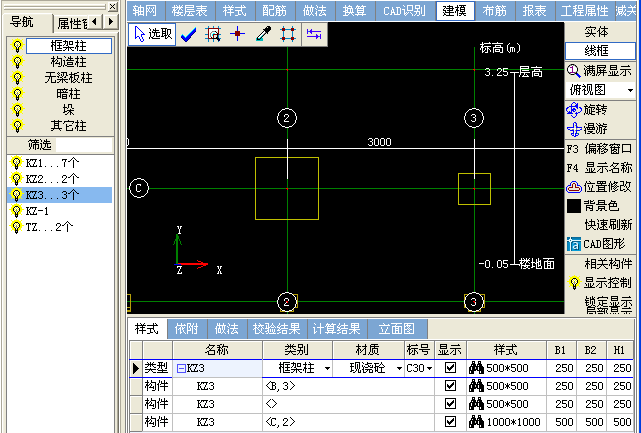Switch to the 轴网 tab
Viewport: 641px width, 433px height.
[145, 11]
